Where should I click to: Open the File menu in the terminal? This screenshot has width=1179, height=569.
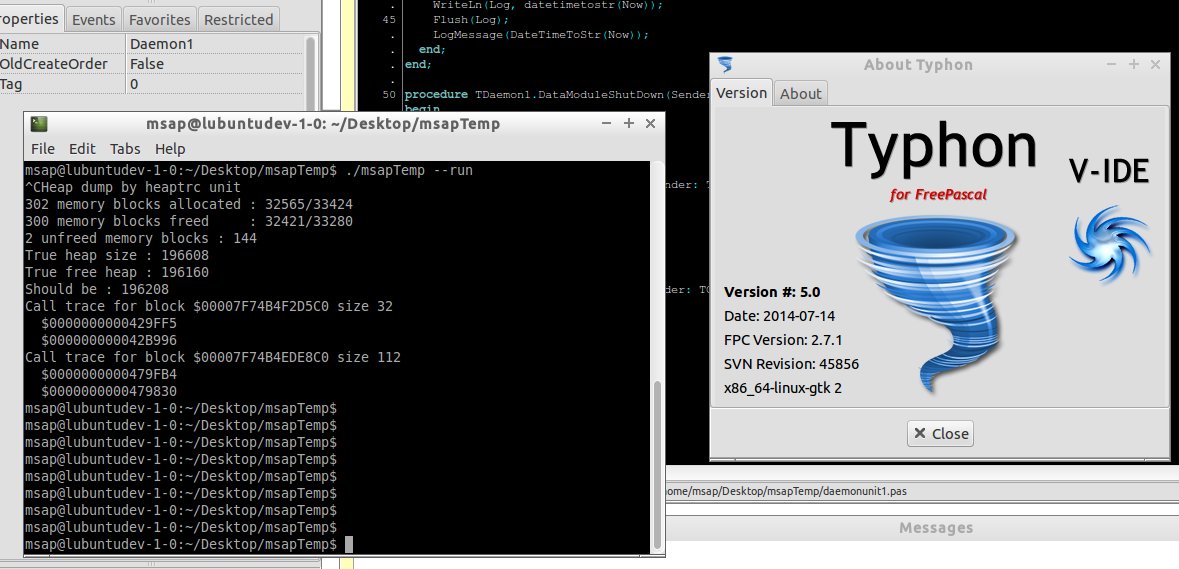(43, 149)
